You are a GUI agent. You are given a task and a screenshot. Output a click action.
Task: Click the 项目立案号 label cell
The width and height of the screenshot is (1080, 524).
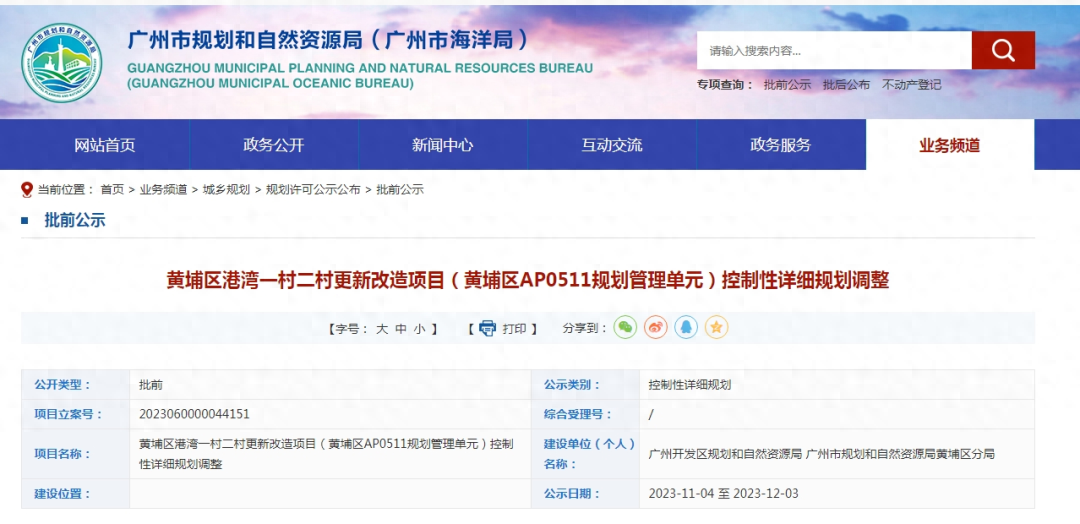(x=76, y=414)
